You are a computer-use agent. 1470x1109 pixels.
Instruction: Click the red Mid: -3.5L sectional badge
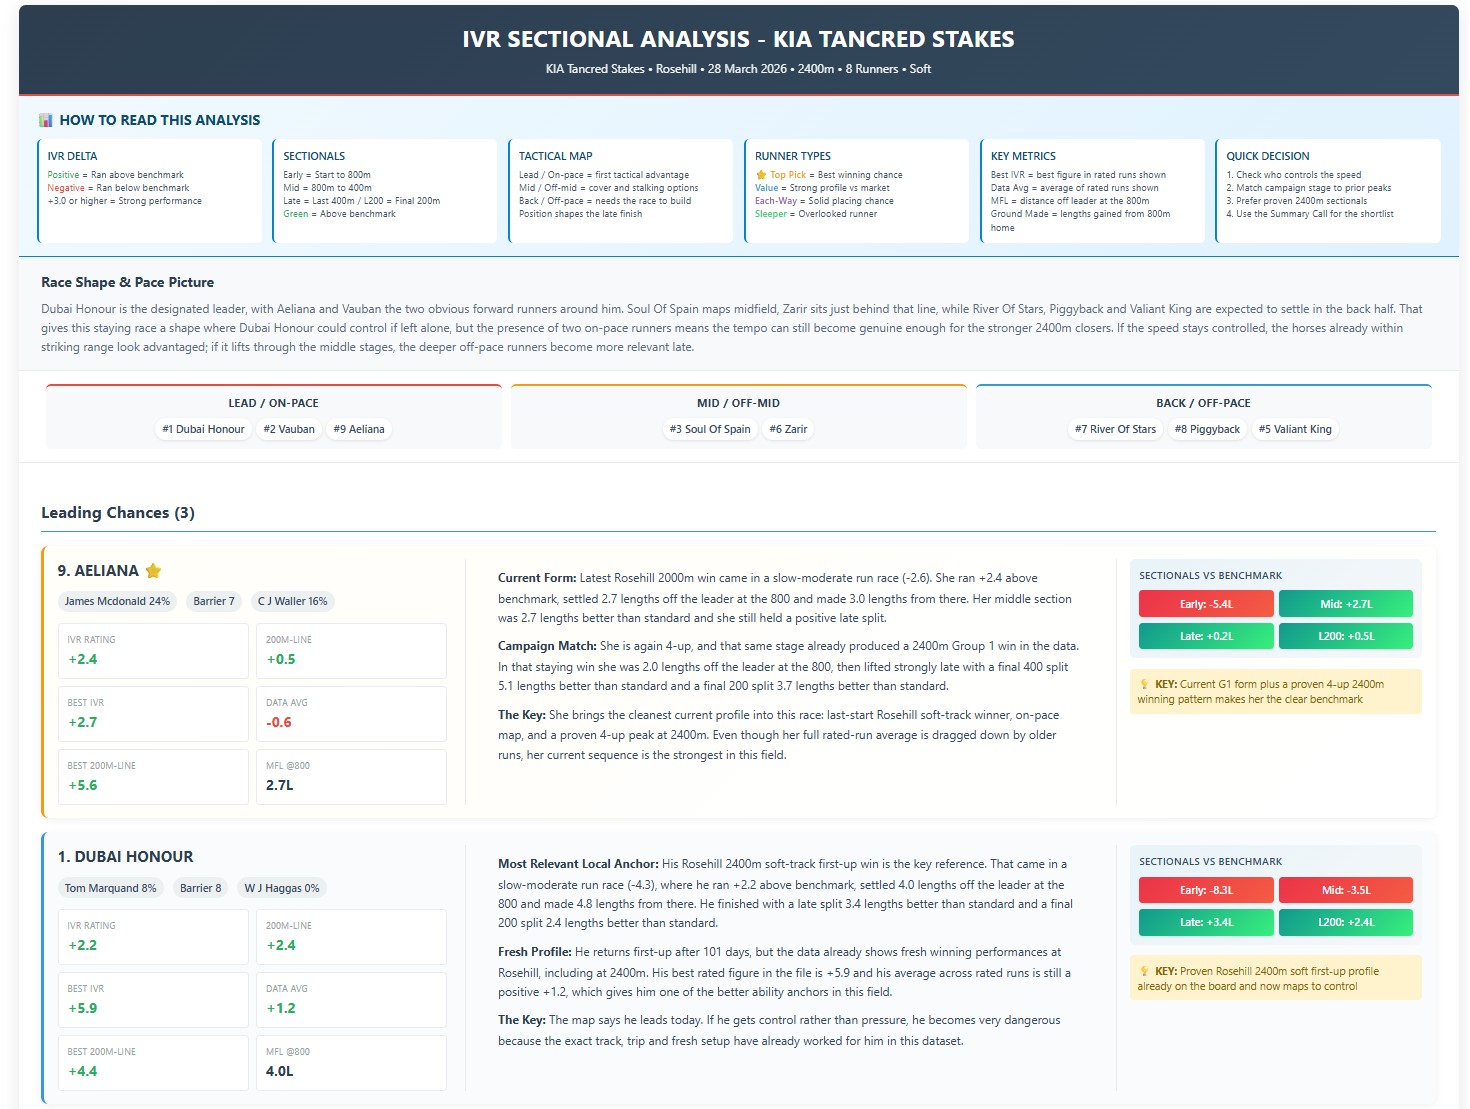point(1345,890)
